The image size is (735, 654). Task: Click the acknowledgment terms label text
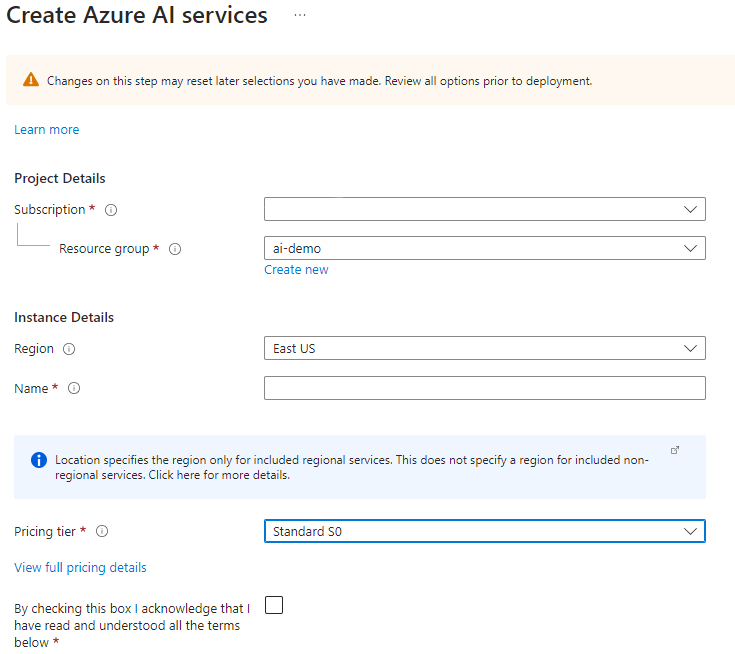coord(132,625)
